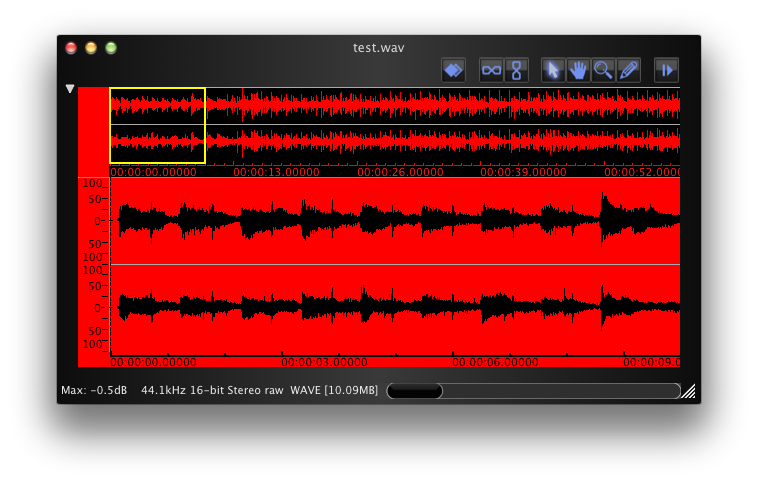Click the horizontal scrollbar thumb

(x=415, y=391)
